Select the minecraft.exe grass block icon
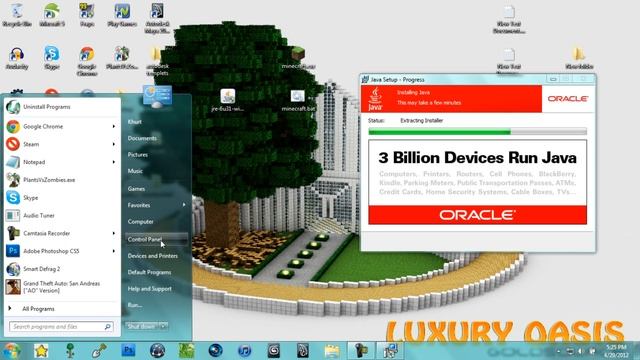640x360 pixels. 298,58
